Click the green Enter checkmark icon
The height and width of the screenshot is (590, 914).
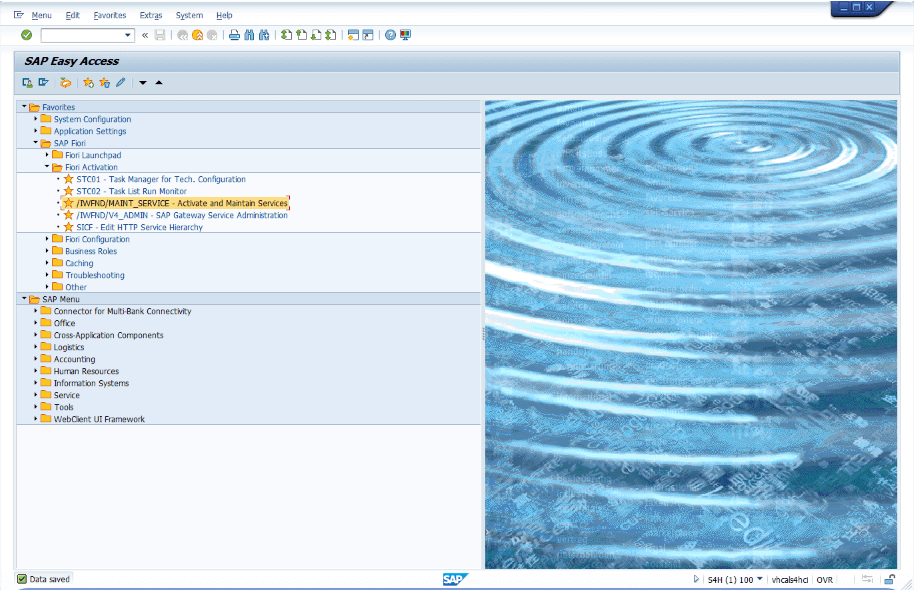(x=26, y=35)
